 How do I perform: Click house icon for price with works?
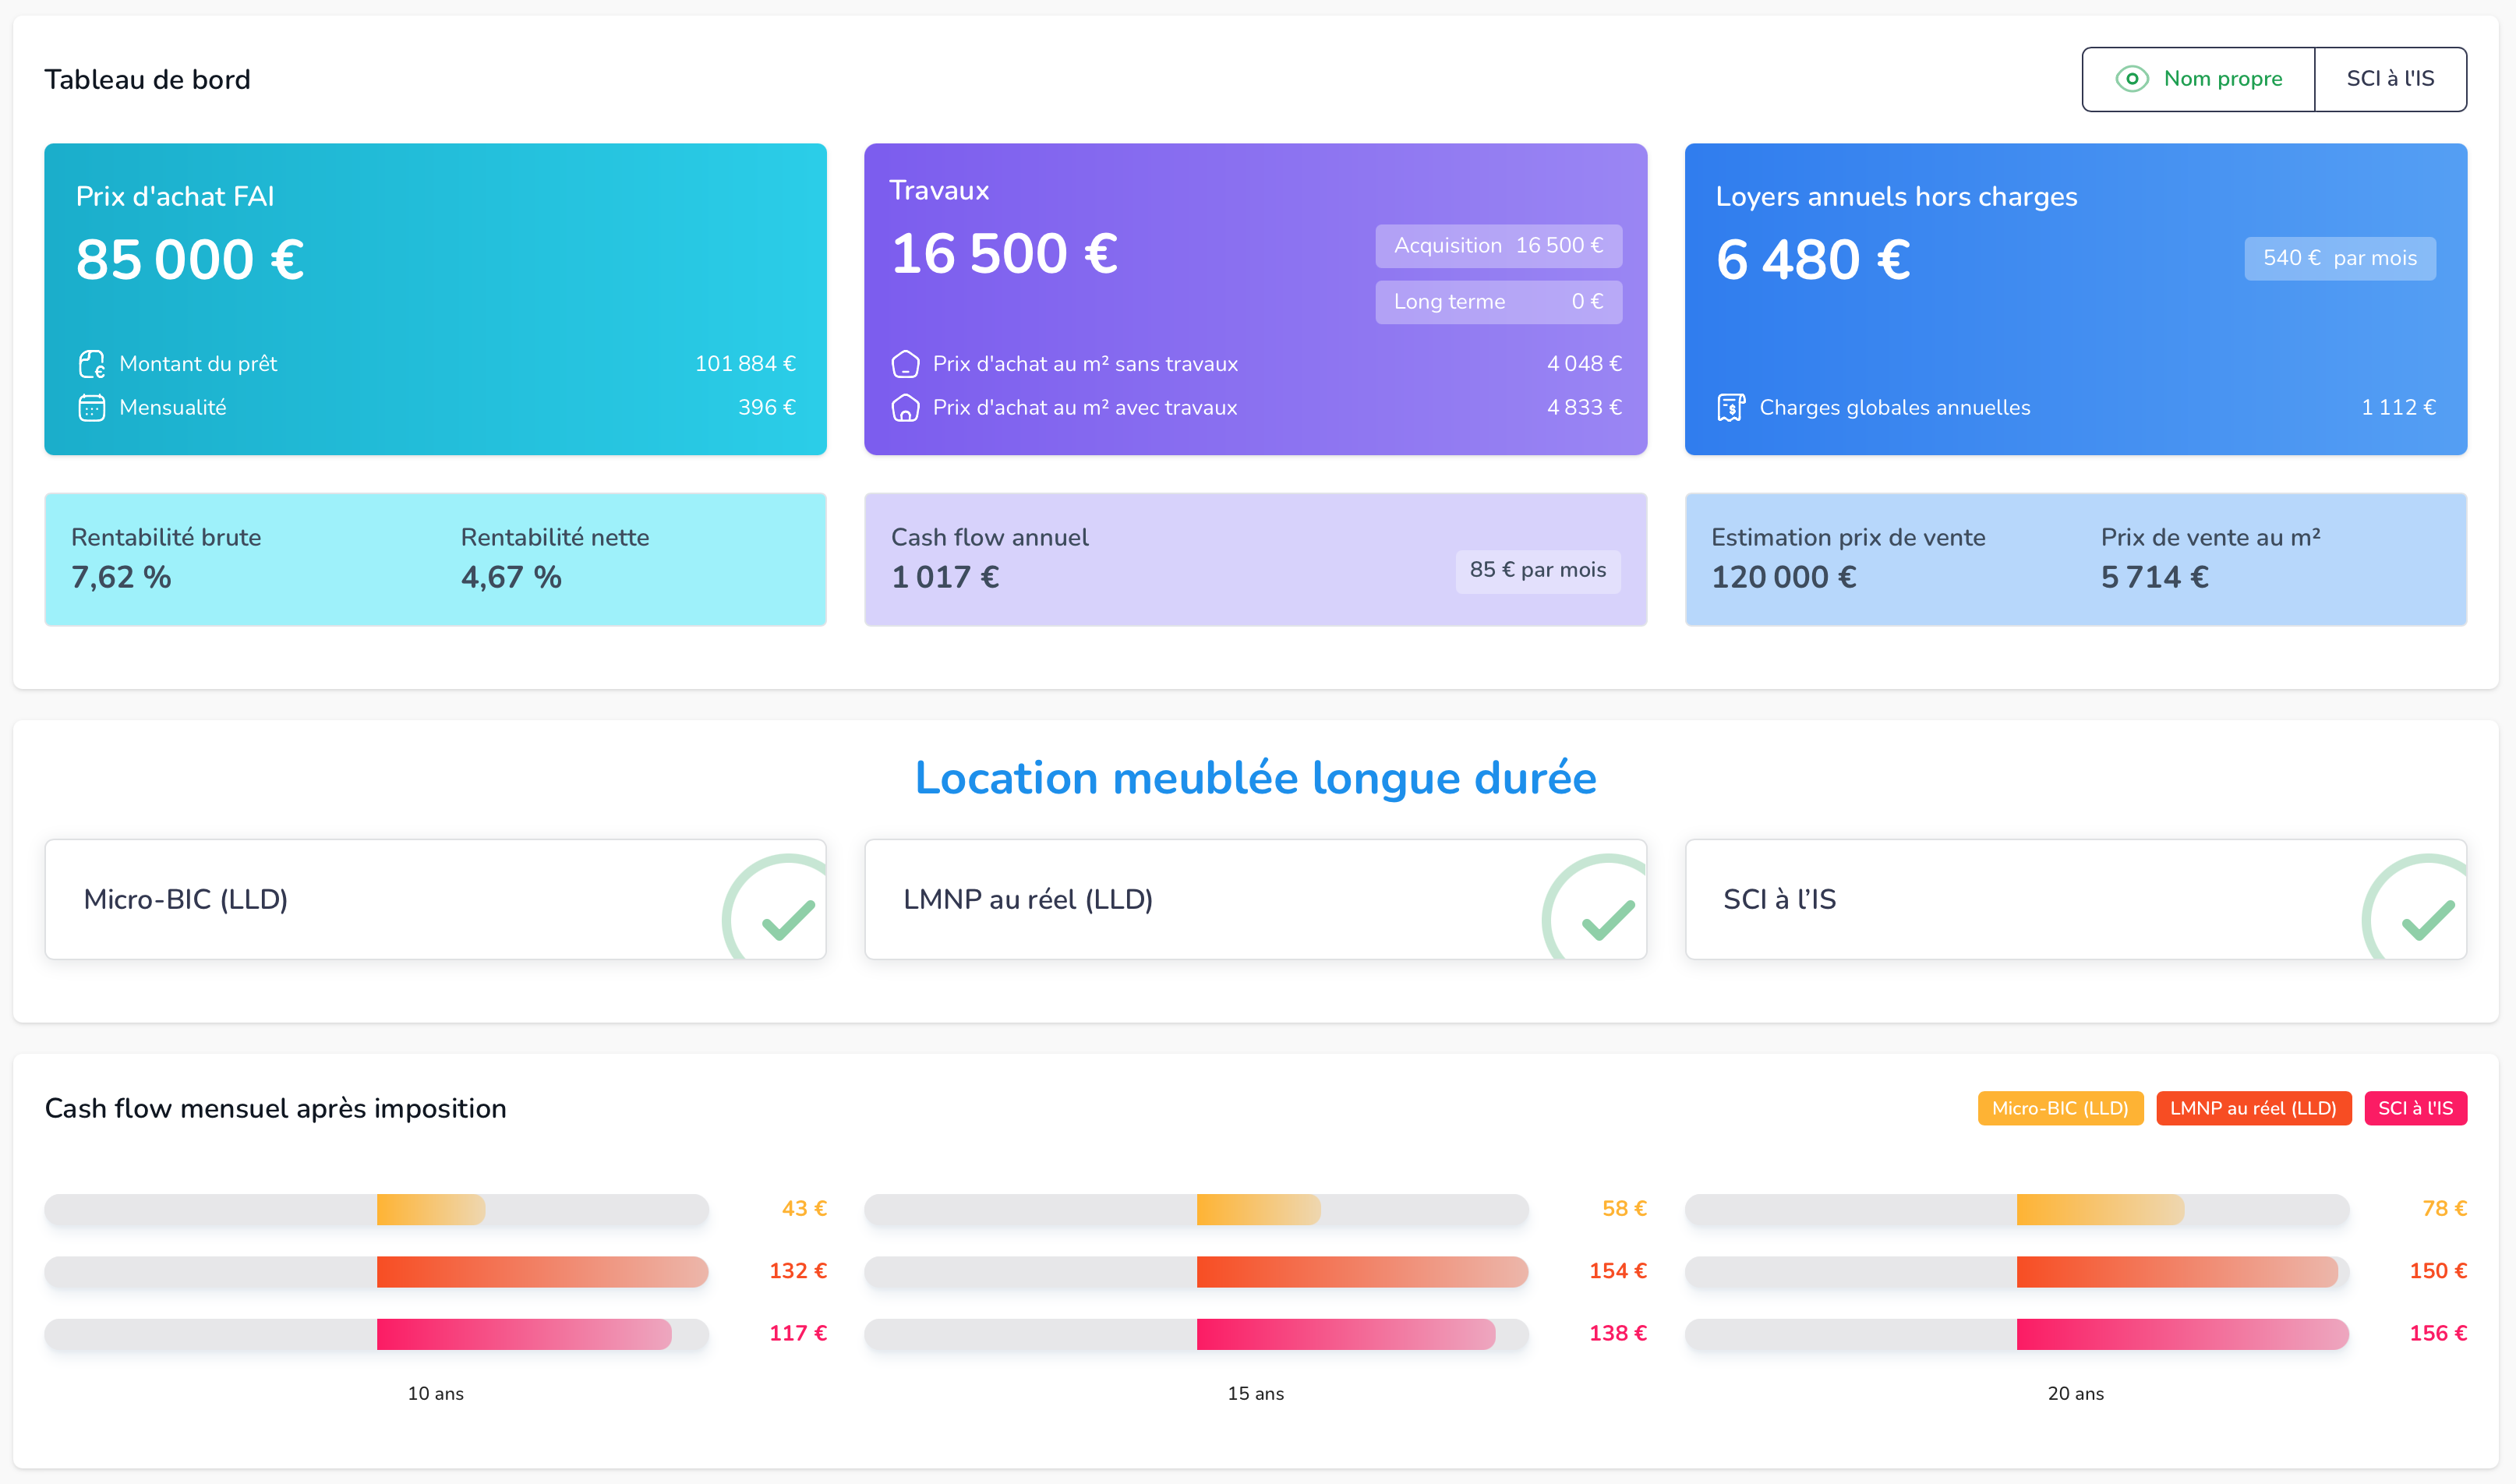(905, 408)
